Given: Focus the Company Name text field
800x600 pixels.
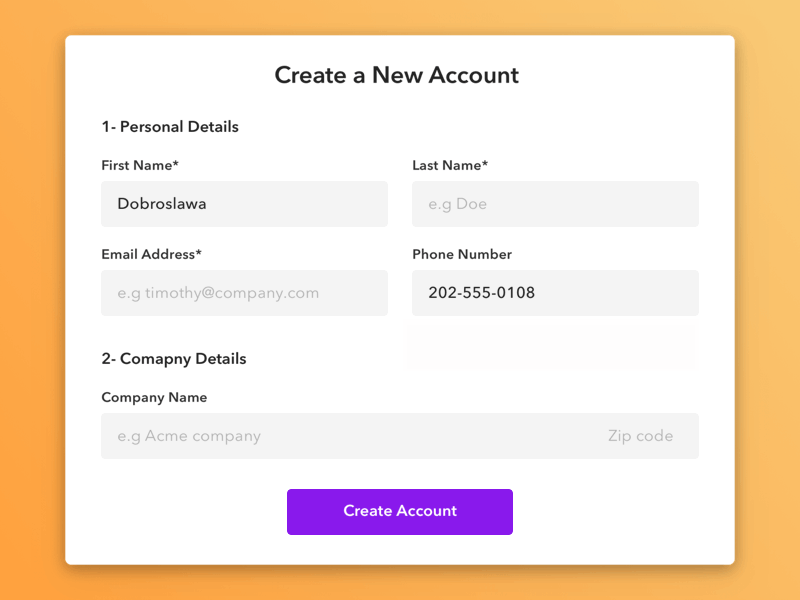Looking at the screenshot, I should (x=340, y=436).
